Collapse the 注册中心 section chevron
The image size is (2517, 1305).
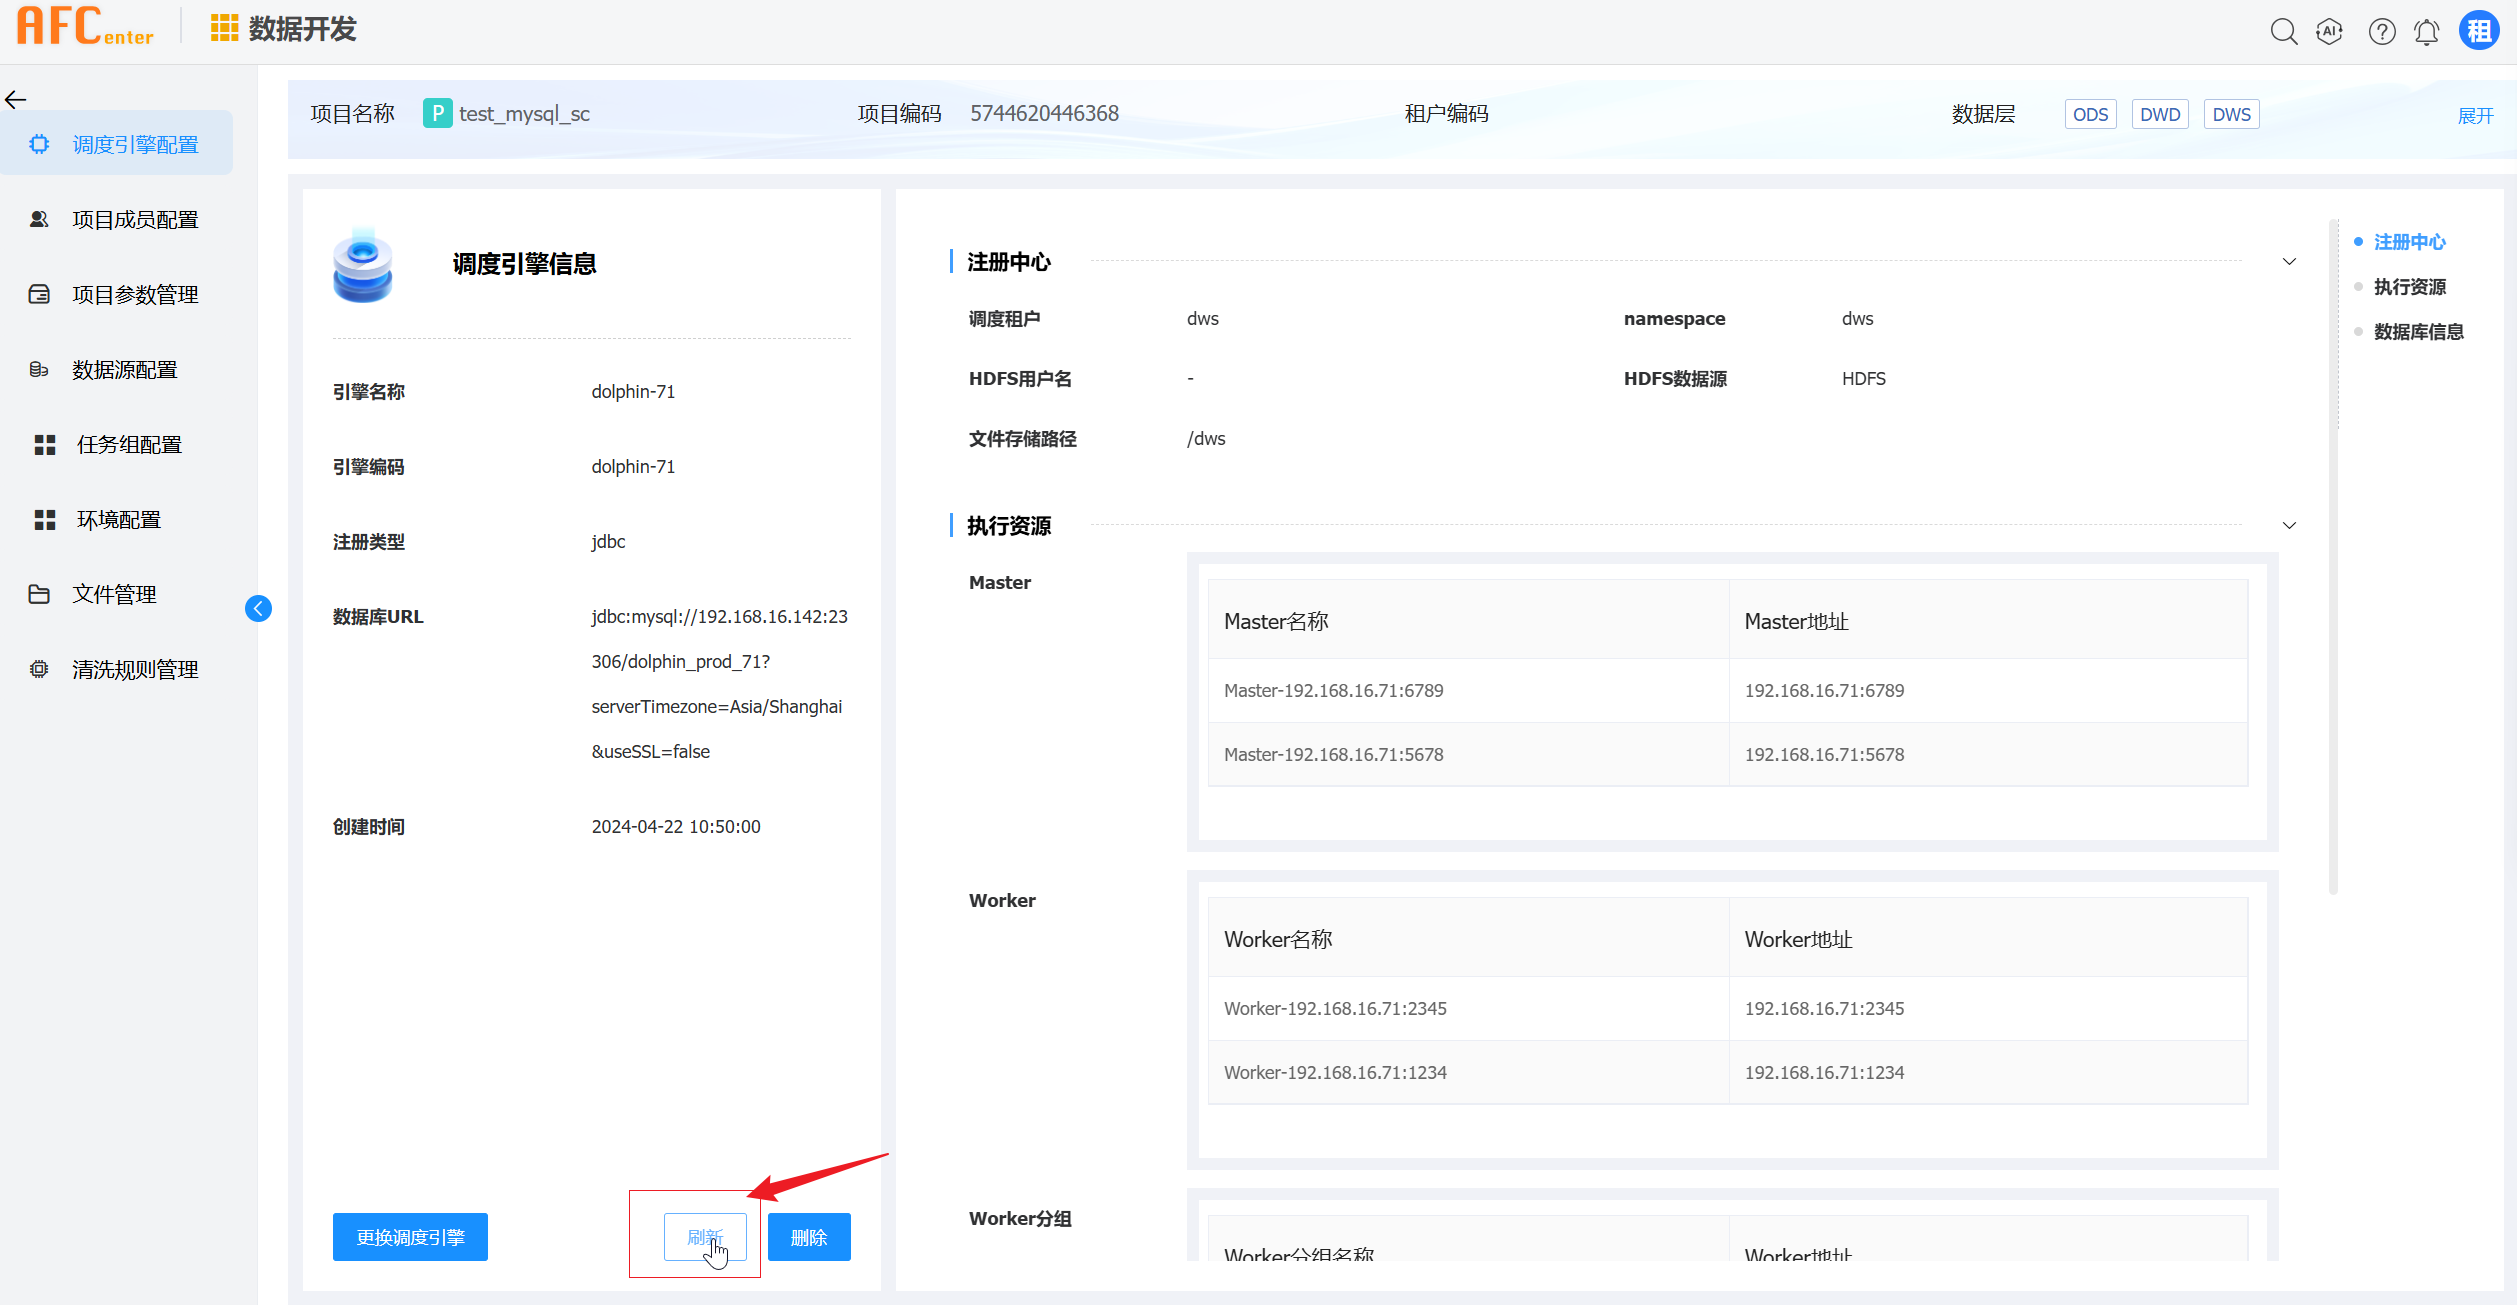click(2289, 262)
